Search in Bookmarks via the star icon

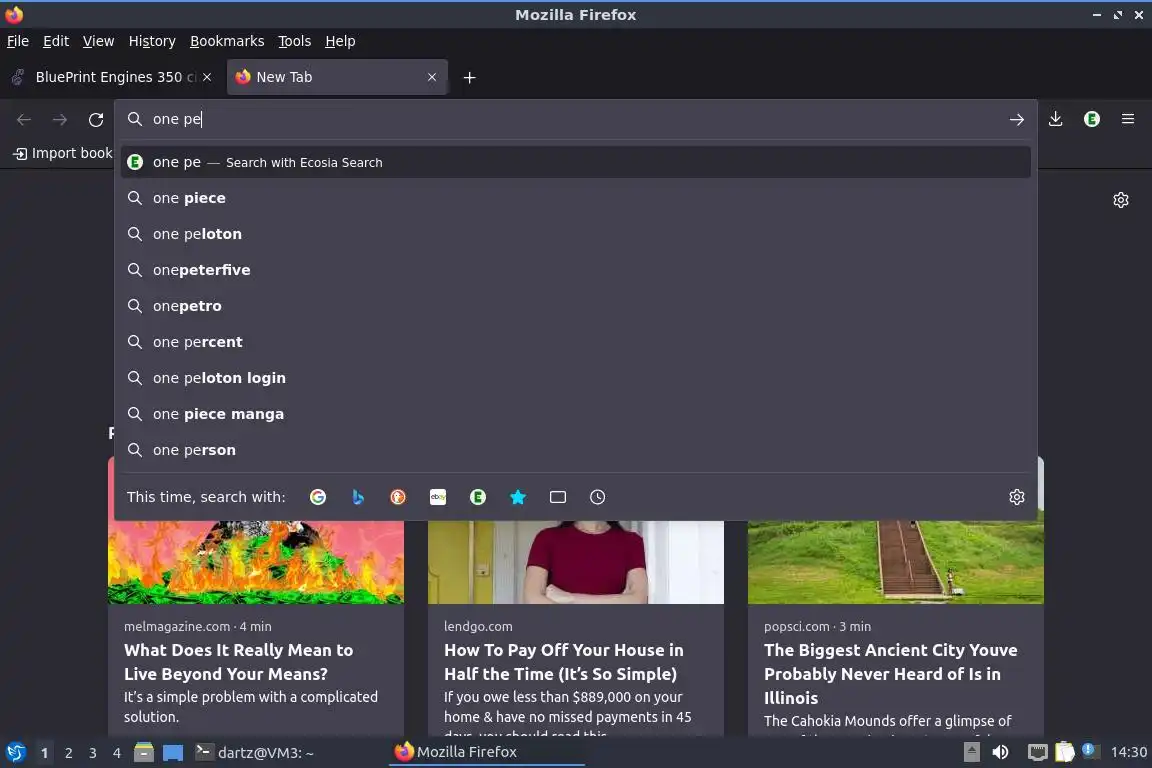(518, 498)
